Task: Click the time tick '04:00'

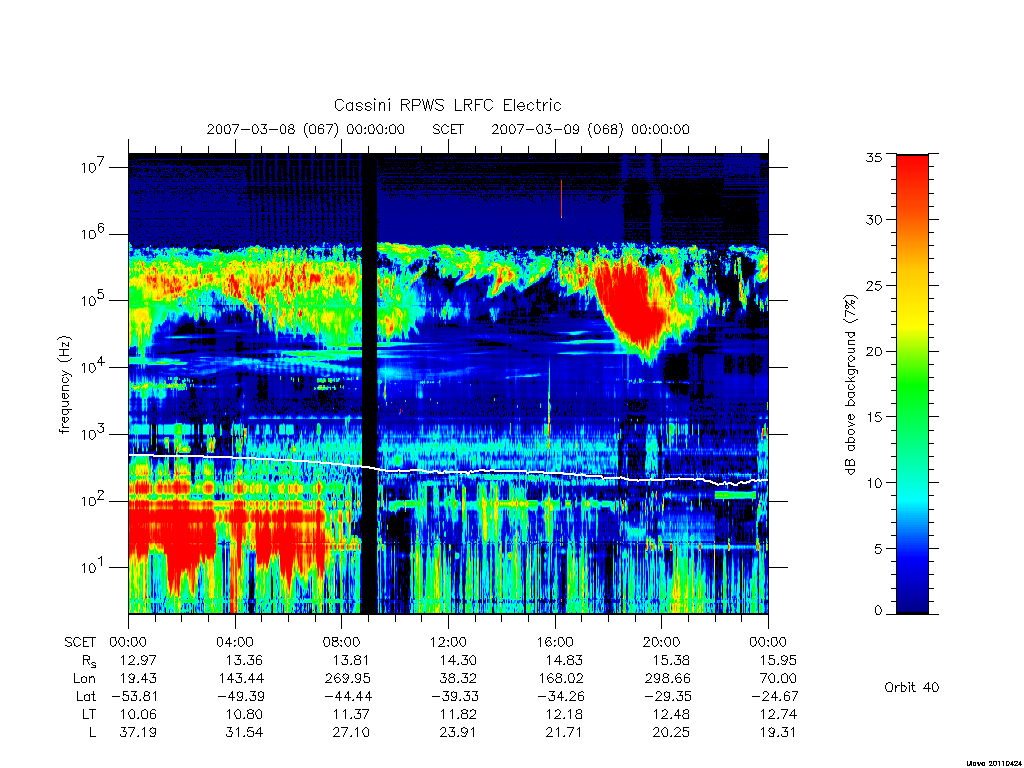Action: click(x=235, y=643)
